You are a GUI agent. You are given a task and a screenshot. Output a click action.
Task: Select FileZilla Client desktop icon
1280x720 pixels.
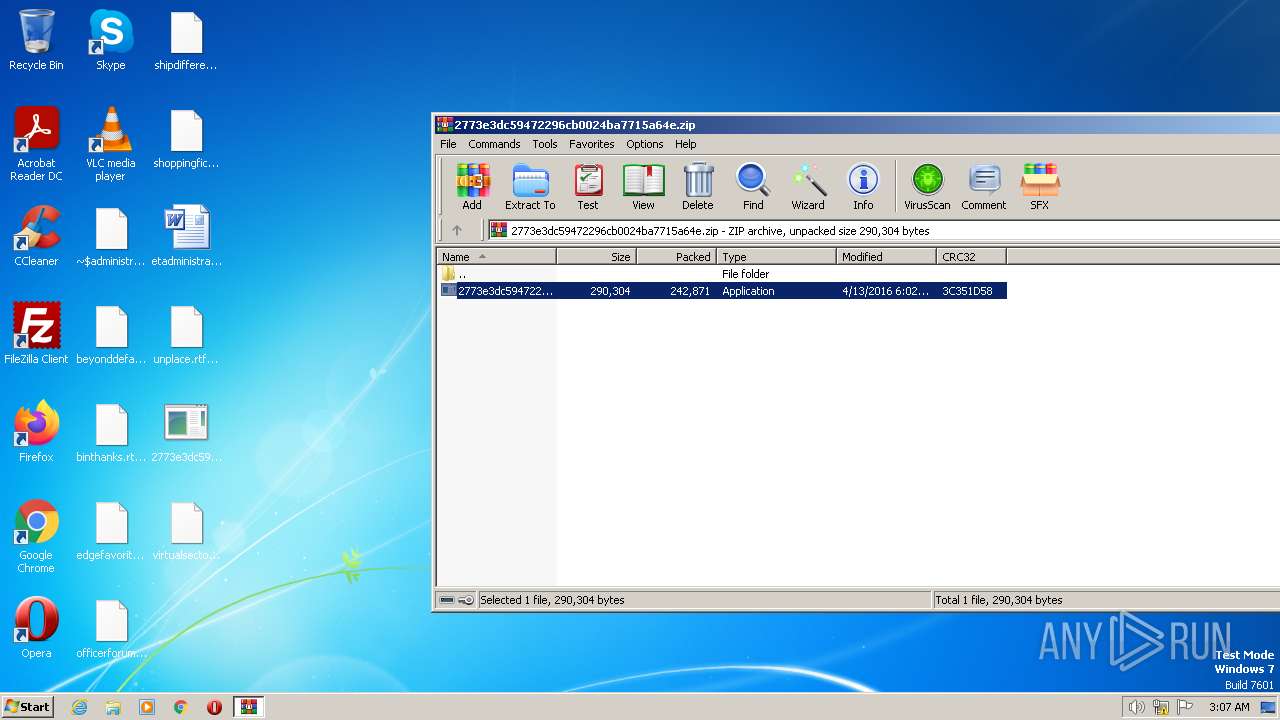[36, 334]
